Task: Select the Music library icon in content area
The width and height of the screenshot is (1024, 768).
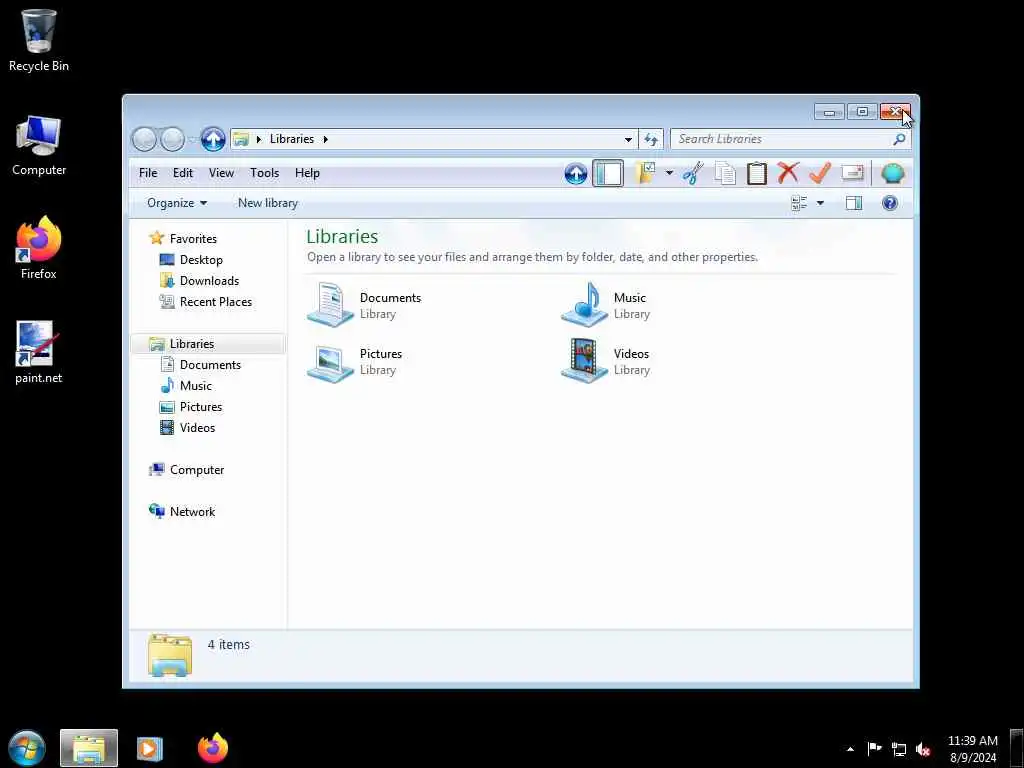Action: click(x=585, y=305)
